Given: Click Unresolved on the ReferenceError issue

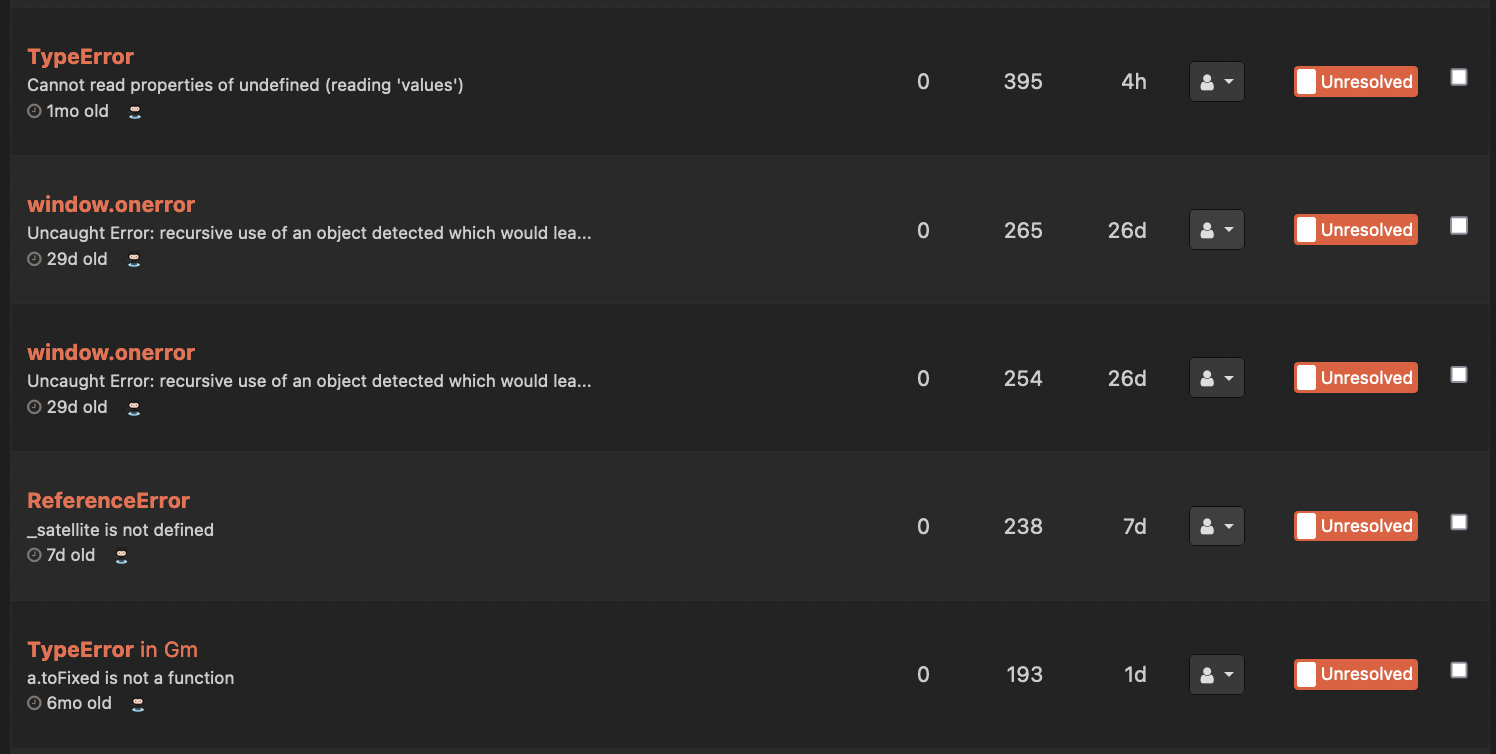Looking at the screenshot, I should tap(1355, 525).
